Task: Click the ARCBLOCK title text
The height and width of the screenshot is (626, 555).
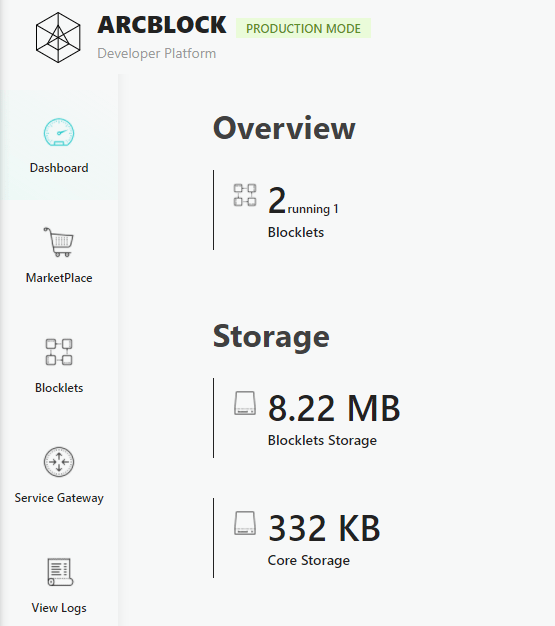Action: point(162,25)
